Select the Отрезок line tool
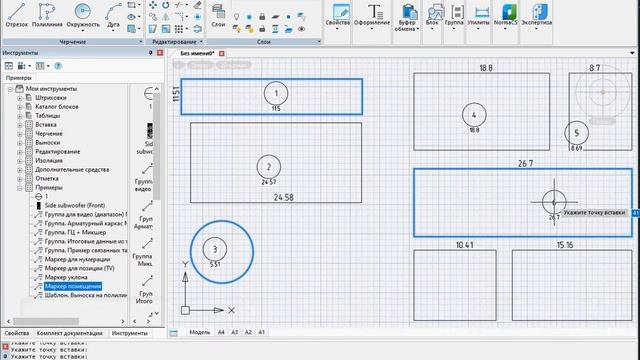 [x=16, y=15]
